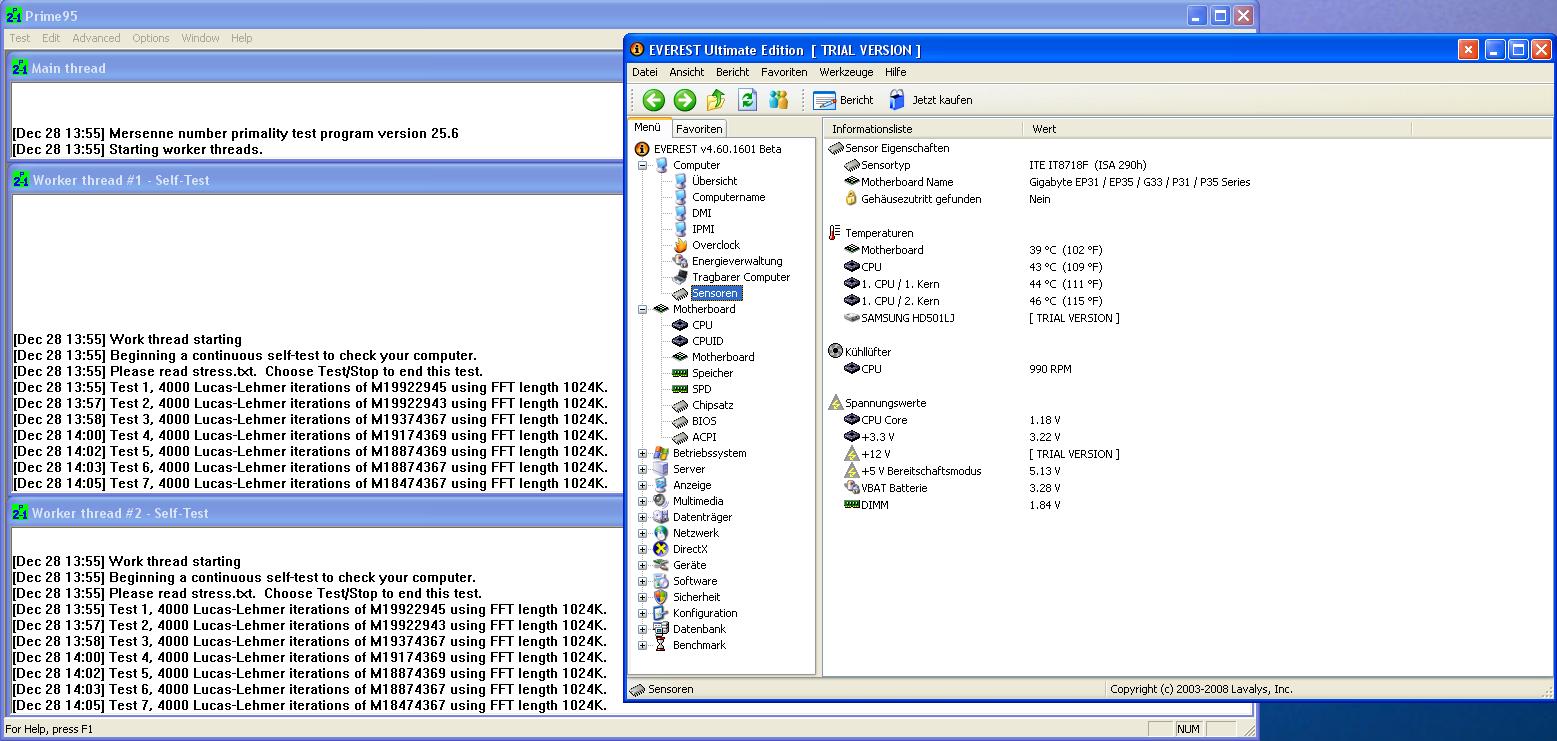Select the IPMI tree entry
This screenshot has height=741, width=1557.
tap(703, 229)
